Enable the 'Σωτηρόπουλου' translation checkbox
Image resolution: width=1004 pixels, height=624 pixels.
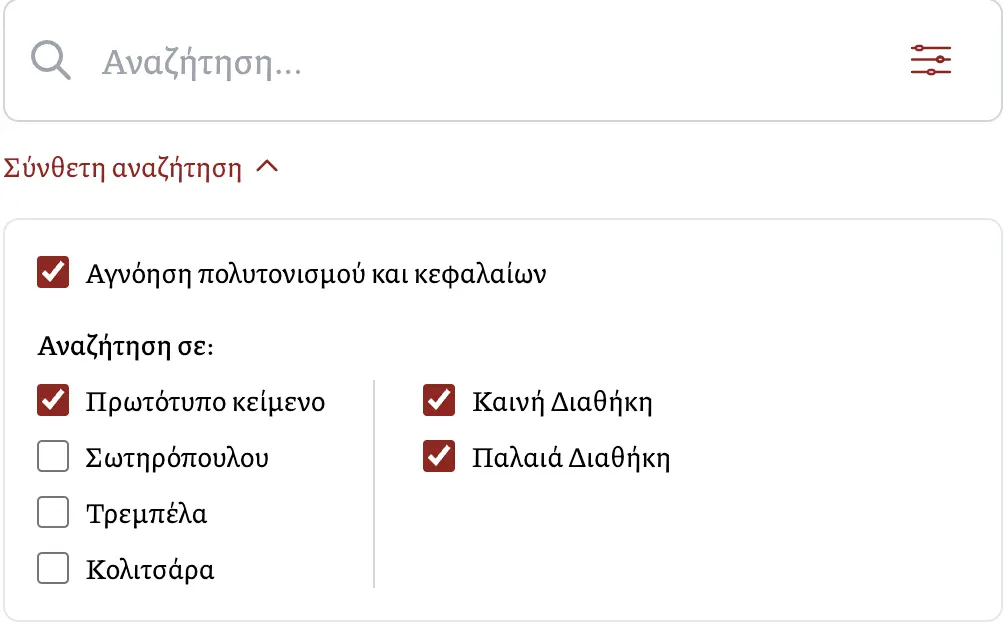pyautogui.click(x=53, y=457)
